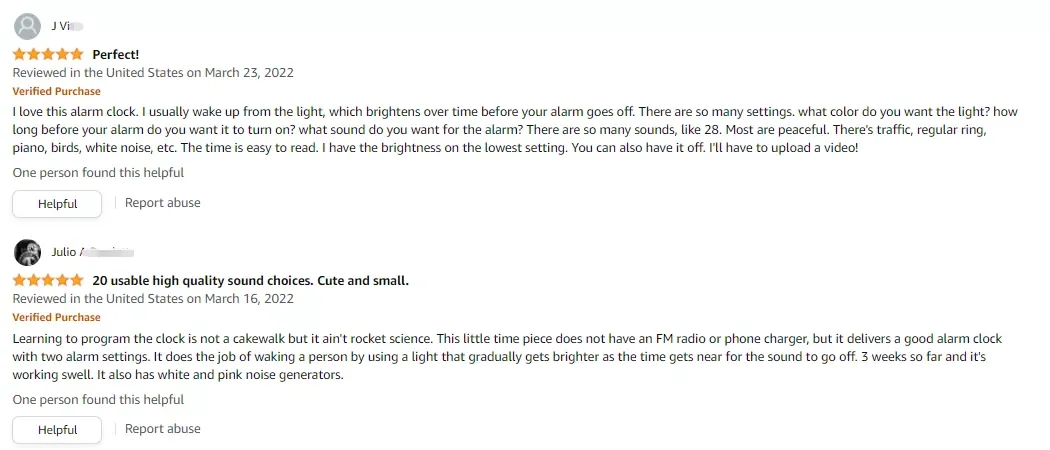Click "One person found this helpful" under Julio's review
This screenshot has width=1050, height=450.
point(98,400)
